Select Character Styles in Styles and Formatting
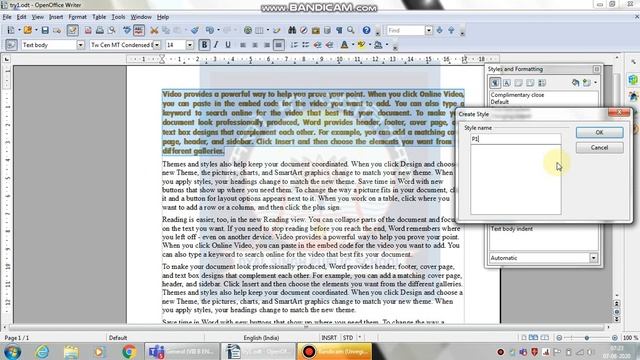The width and height of the screenshot is (640, 360). click(x=507, y=83)
